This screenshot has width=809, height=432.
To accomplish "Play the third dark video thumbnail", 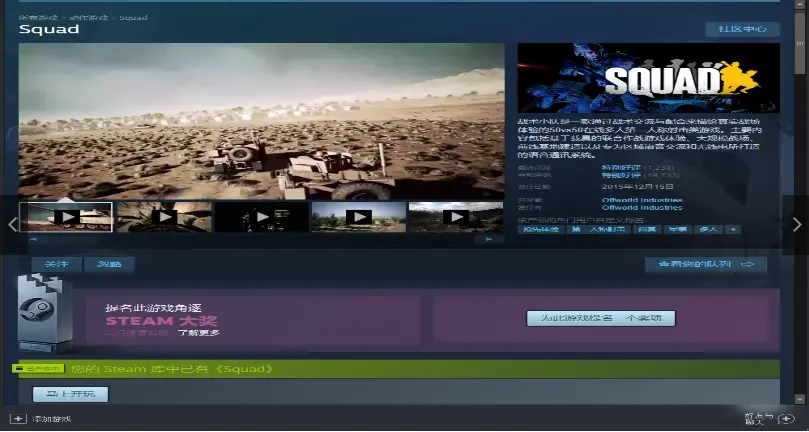I will (262, 217).
